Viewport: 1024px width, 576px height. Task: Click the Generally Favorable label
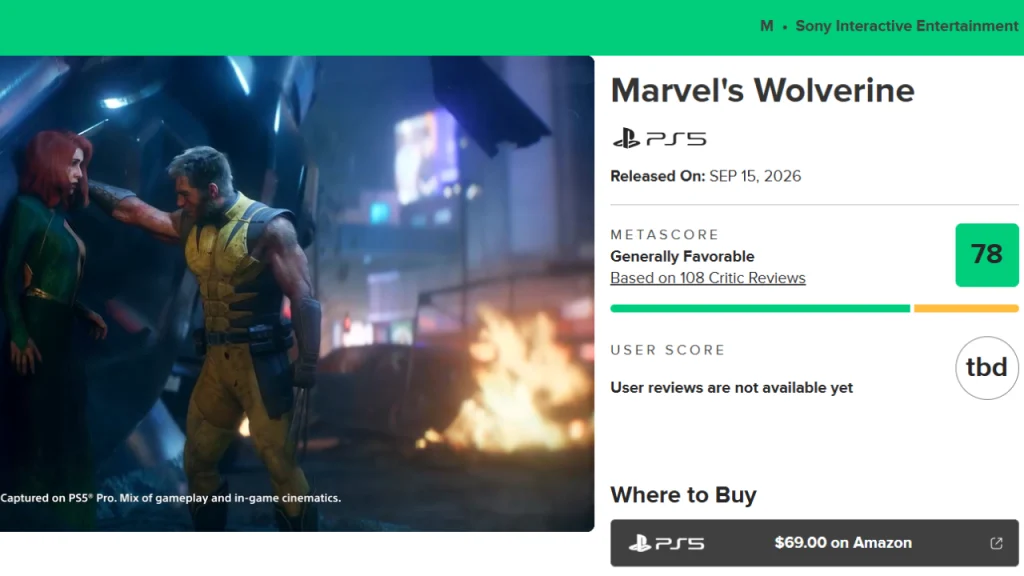tap(682, 257)
